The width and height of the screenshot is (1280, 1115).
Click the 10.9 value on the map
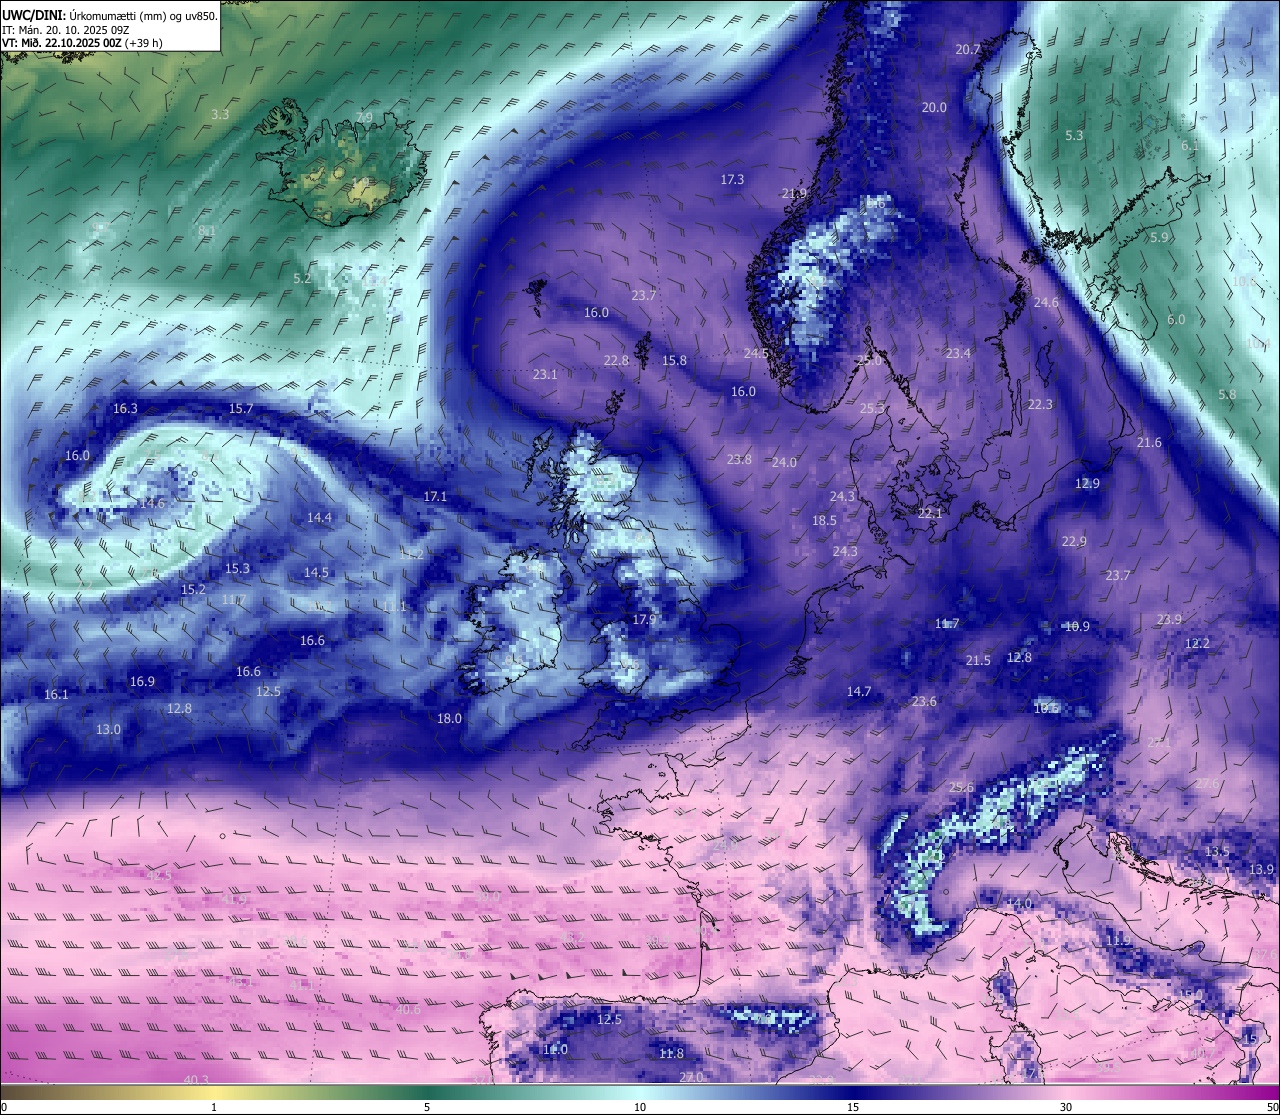click(x=1077, y=626)
